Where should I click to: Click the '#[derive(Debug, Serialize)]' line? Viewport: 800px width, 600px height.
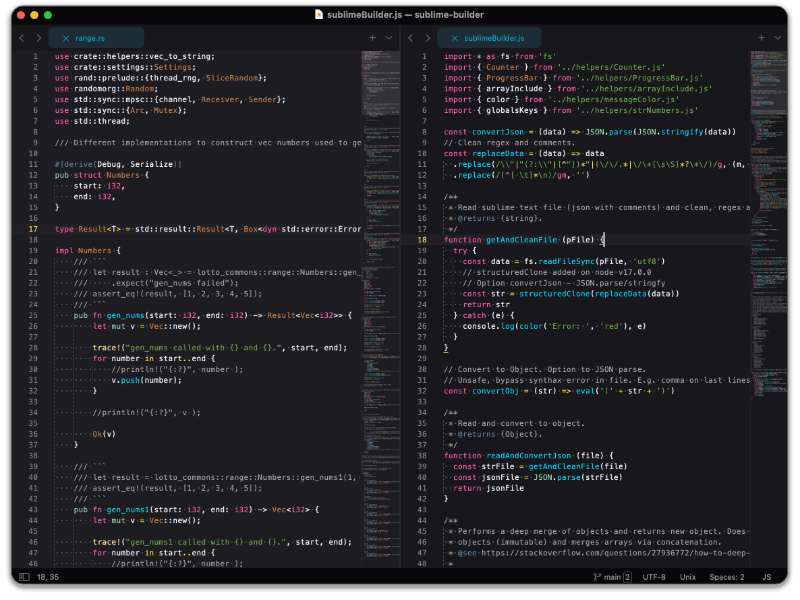[x=118, y=164]
